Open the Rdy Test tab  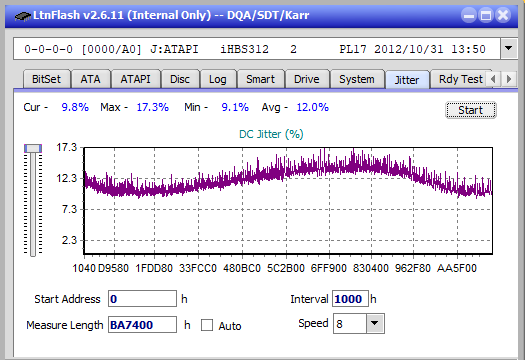pyautogui.click(x=460, y=79)
